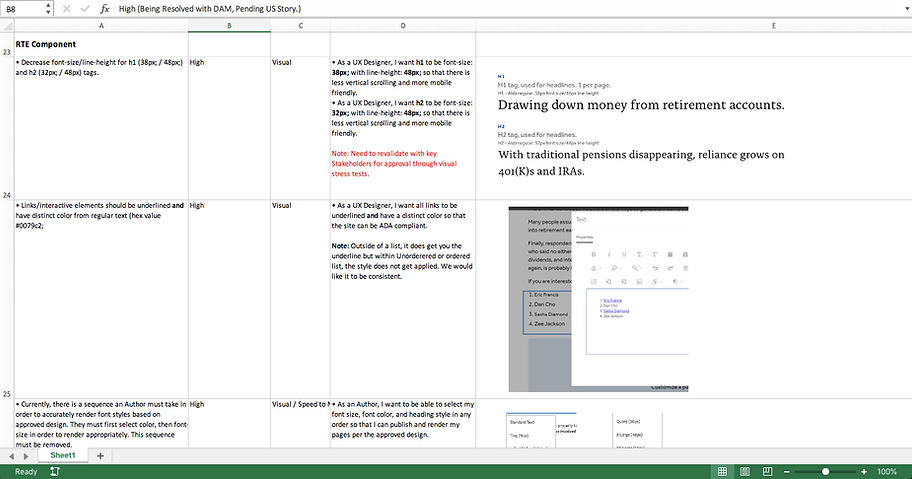Click the 'Note: Outside of a list' paragraph

[x=402, y=261]
